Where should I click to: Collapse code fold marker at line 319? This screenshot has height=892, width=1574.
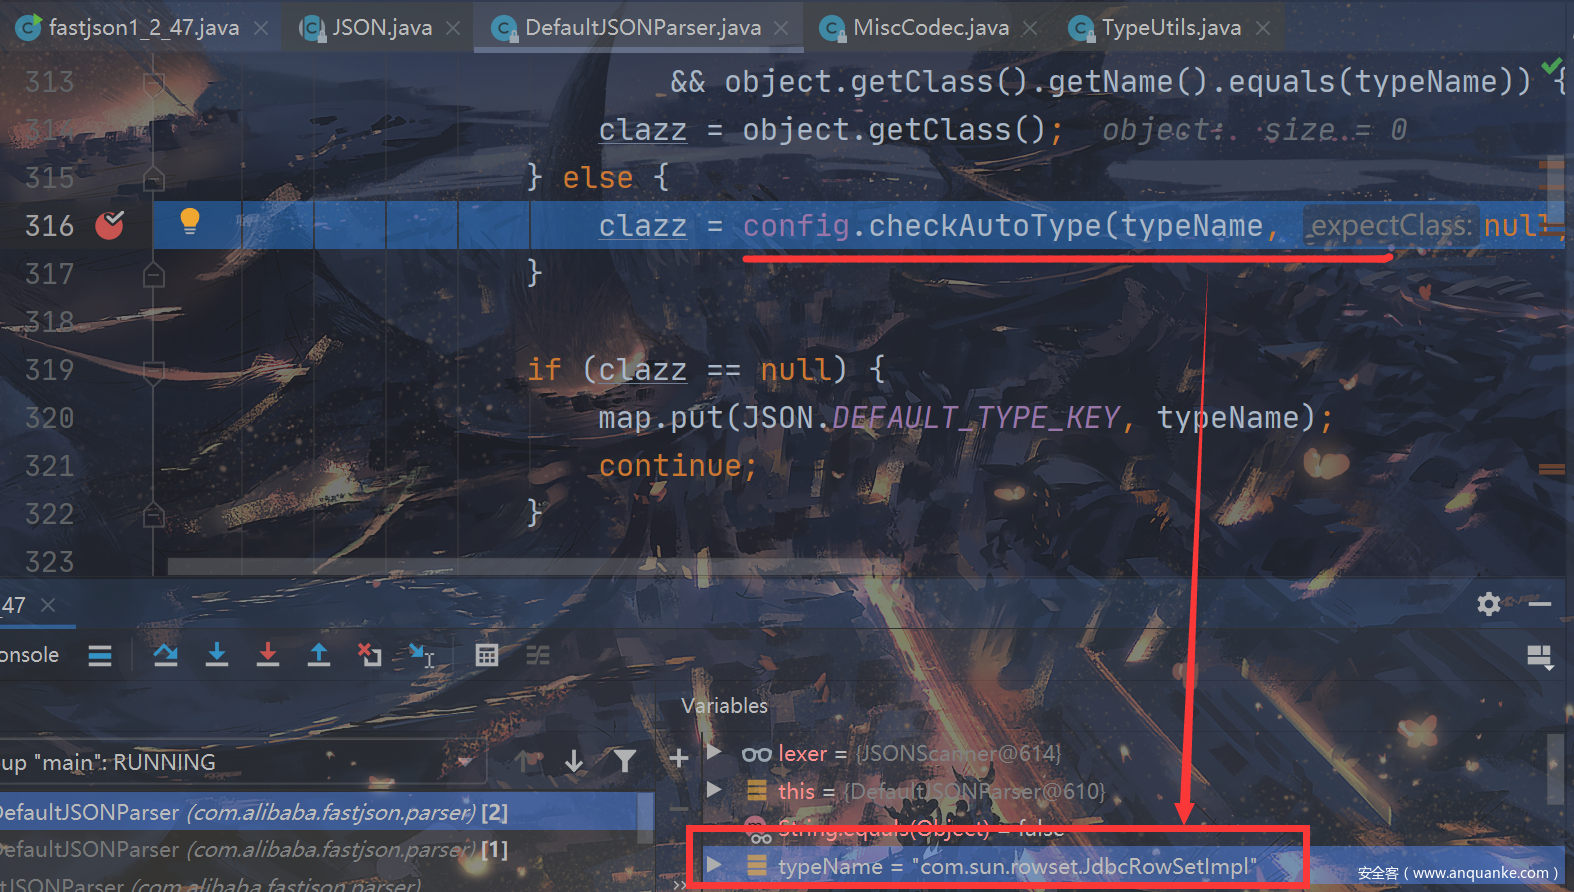pos(153,371)
